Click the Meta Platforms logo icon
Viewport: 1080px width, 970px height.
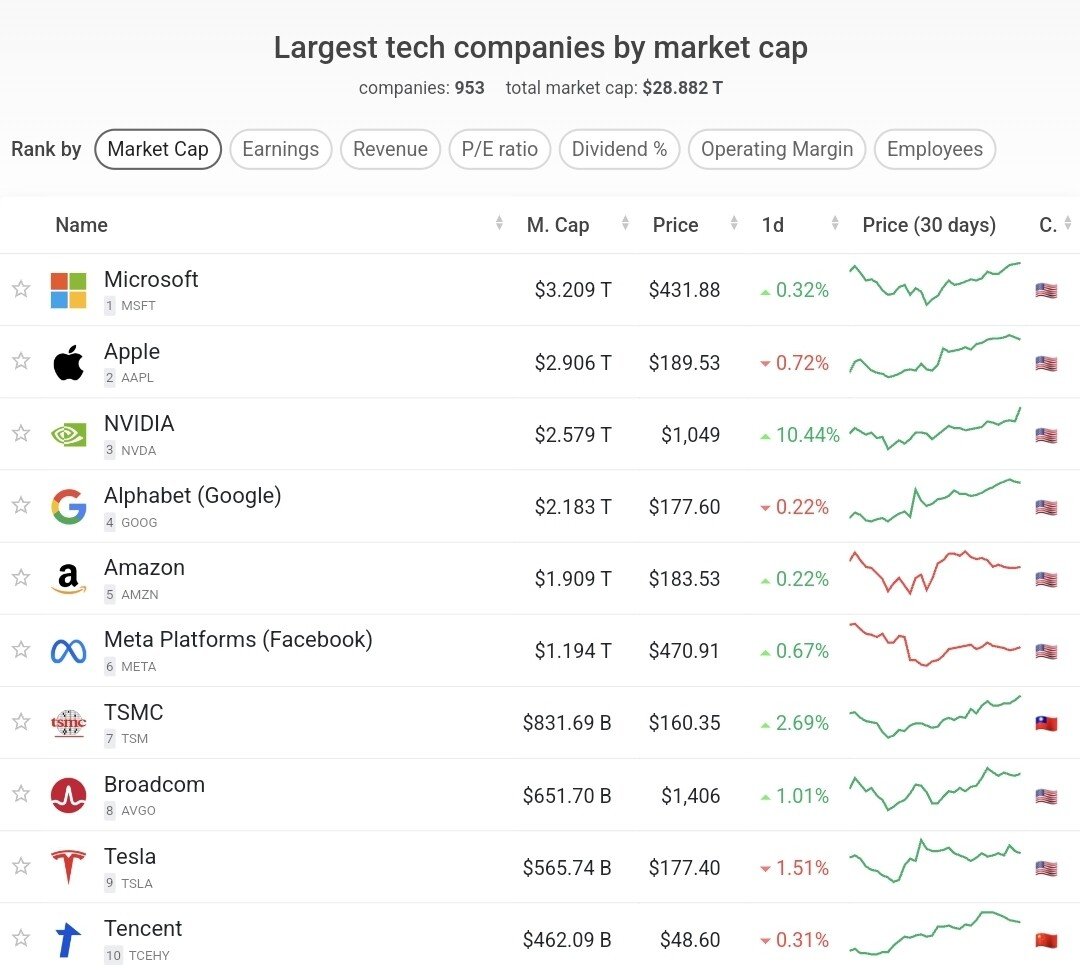[68, 651]
